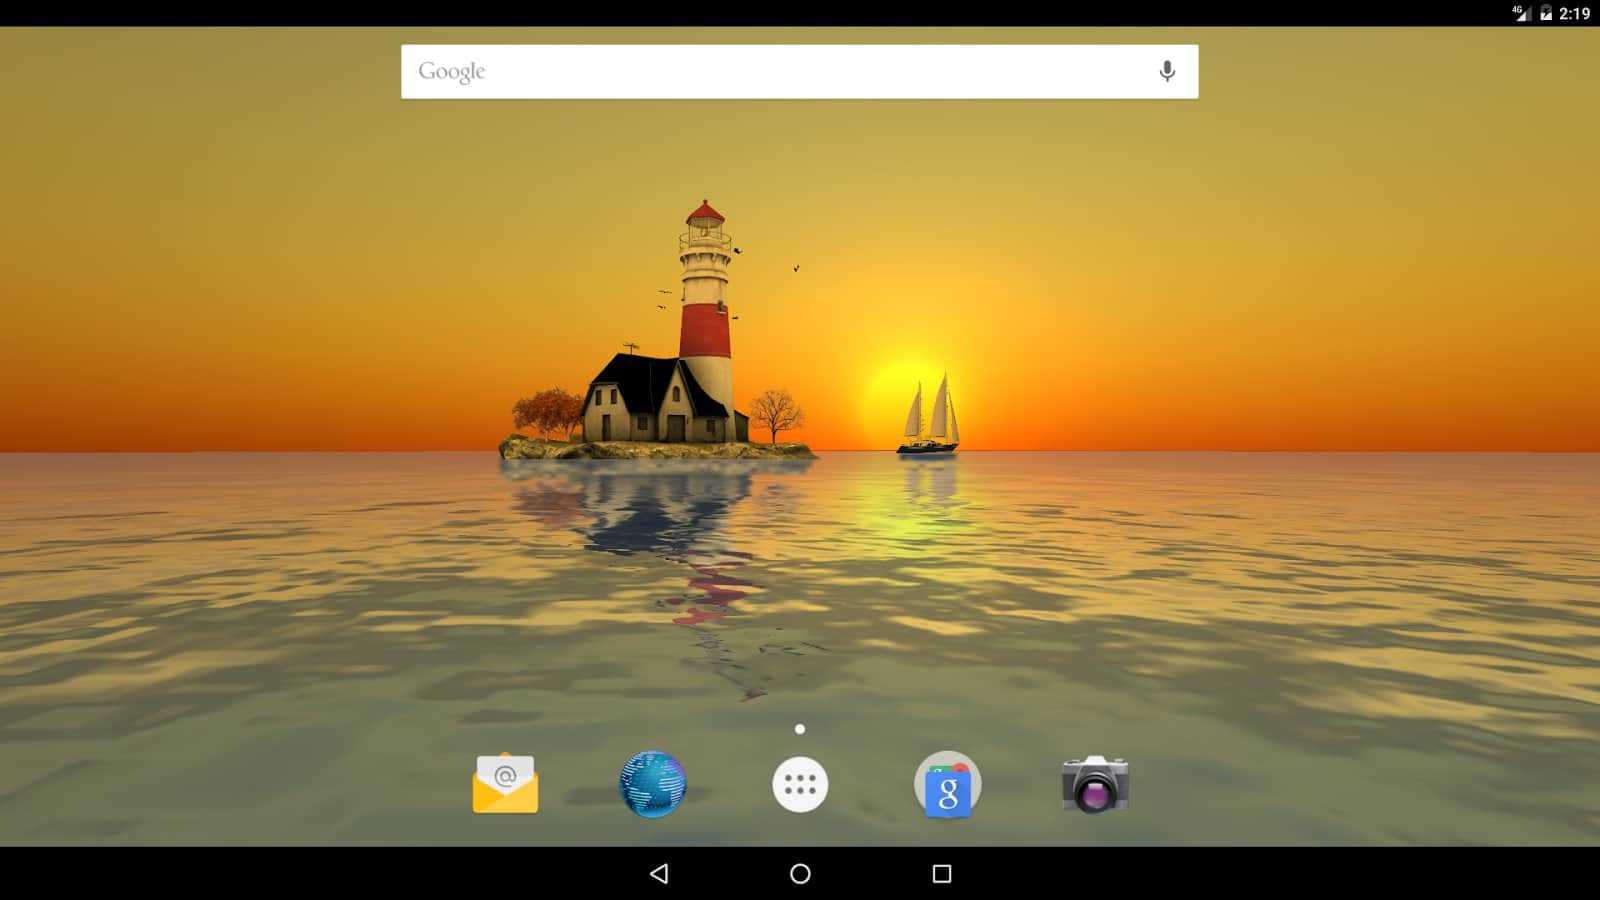Viewport: 1600px width, 900px height.
Task: Select the home screen page indicator dot
Action: (x=800, y=729)
